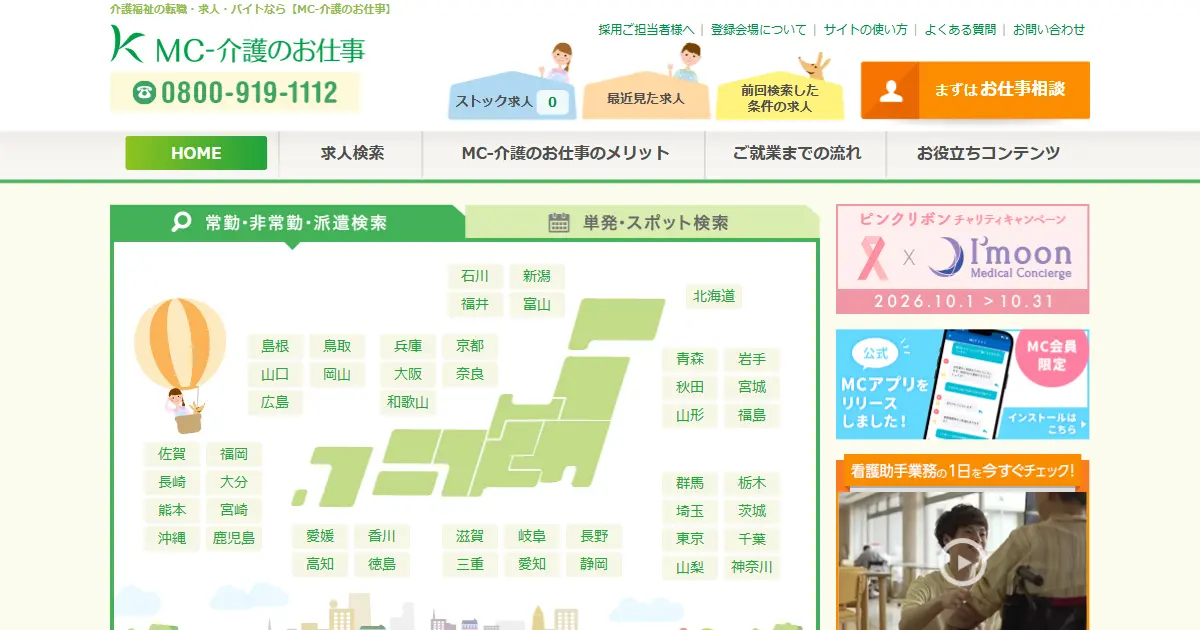
Task: Open the サイトの使い方 link
Action: [x=865, y=30]
